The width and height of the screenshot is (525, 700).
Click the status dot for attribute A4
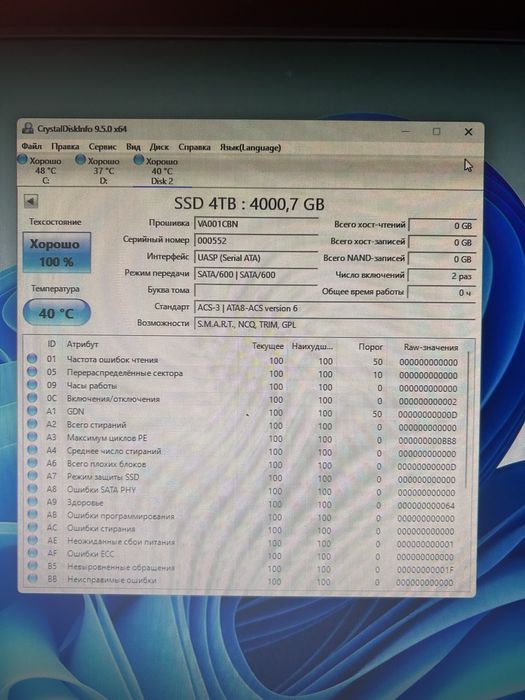(x=32, y=450)
